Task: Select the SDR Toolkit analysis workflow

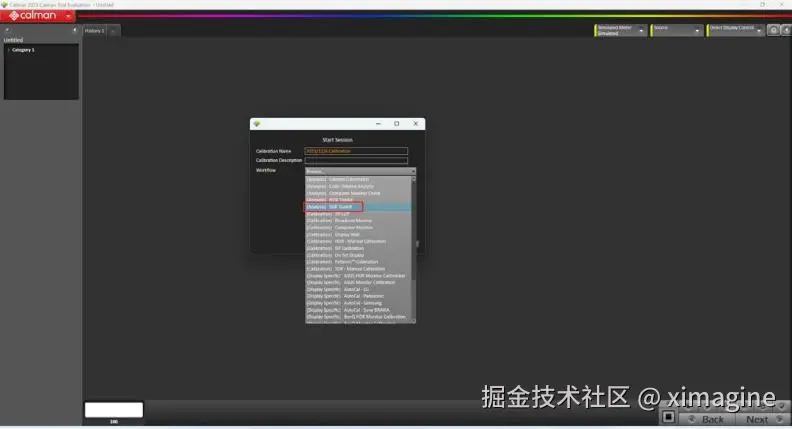Action: 359,207
